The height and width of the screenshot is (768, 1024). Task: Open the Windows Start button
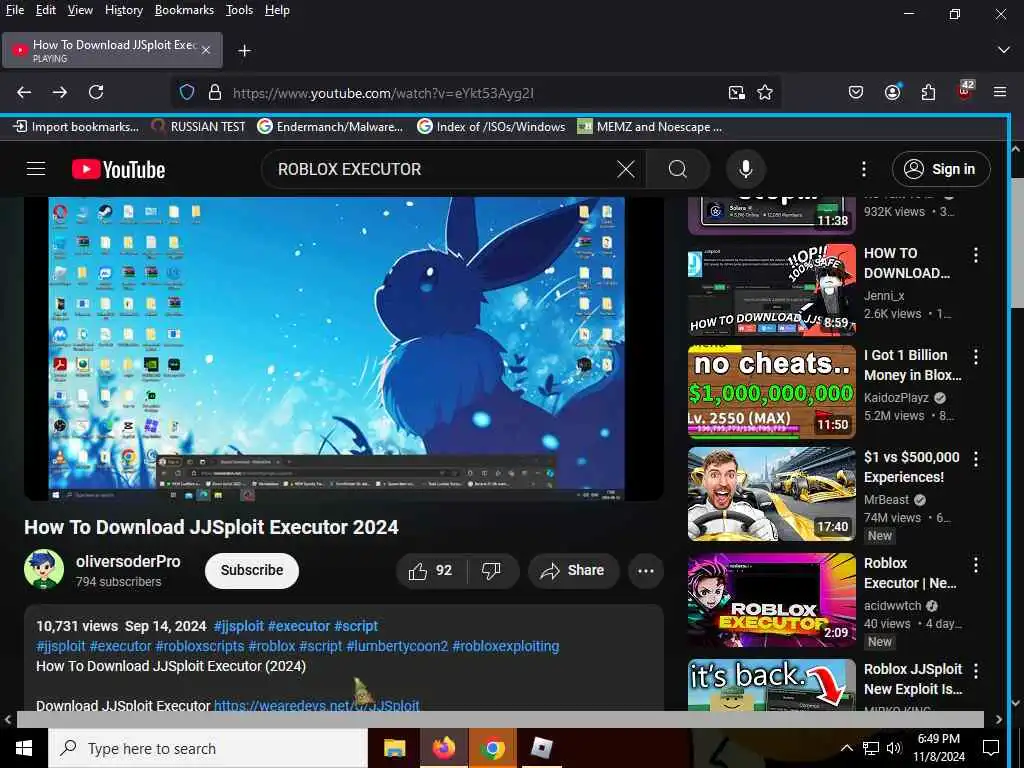(x=24, y=748)
